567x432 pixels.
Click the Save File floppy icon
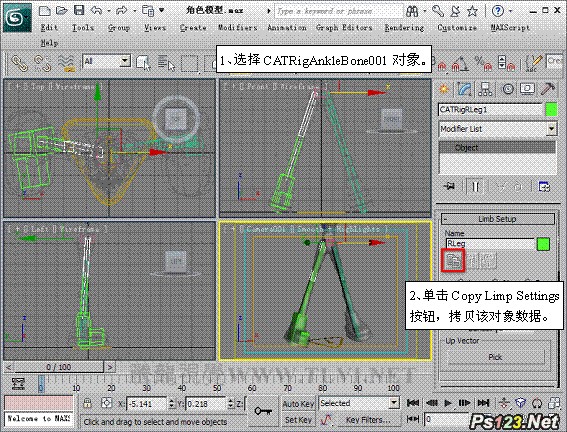[x=79, y=10]
